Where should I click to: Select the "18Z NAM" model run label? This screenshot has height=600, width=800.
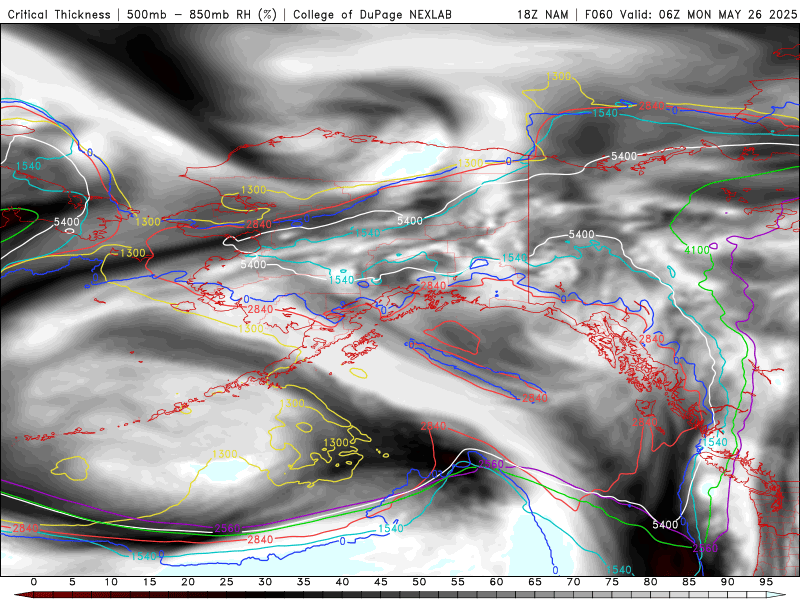pos(543,15)
